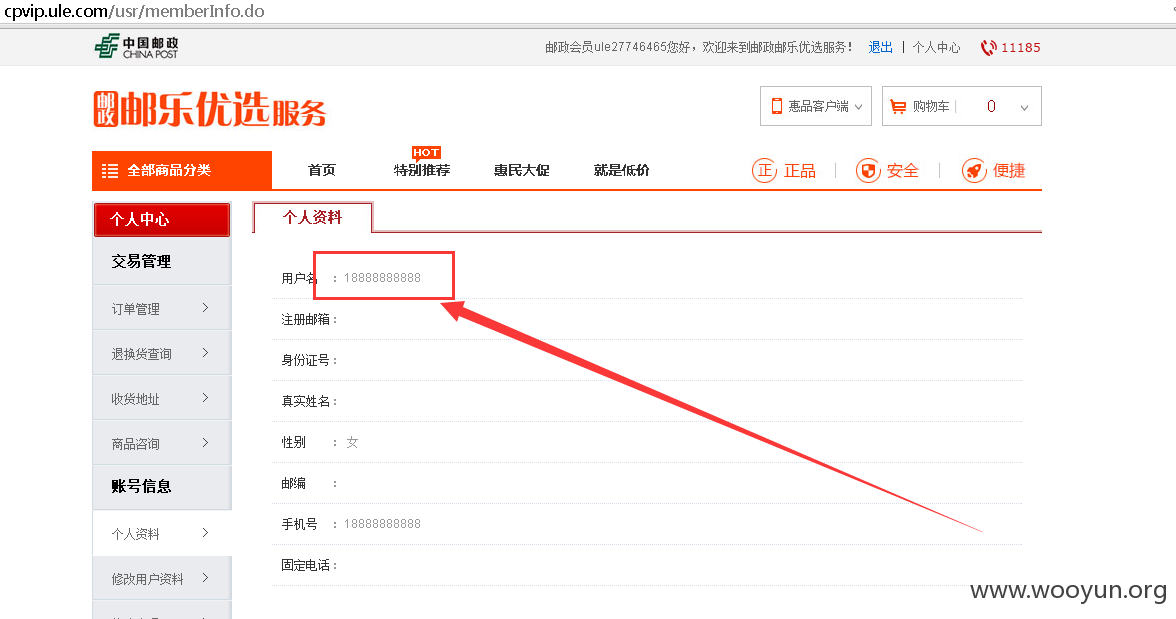The image size is (1176, 619).
Task: Open the 全部商品分类 category menu
Action: click(182, 170)
